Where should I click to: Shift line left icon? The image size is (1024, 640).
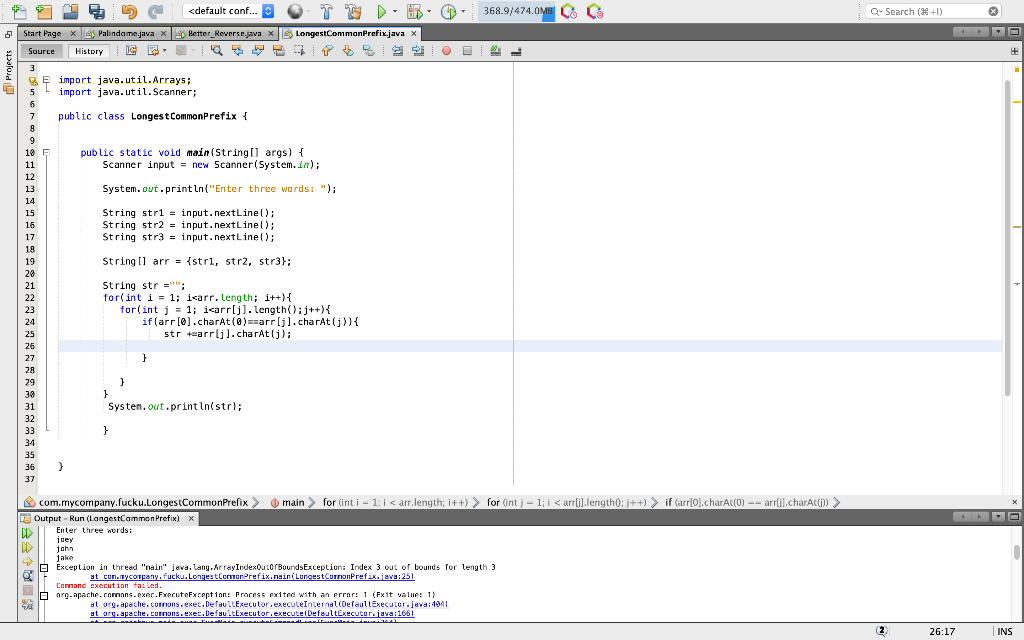(397, 50)
